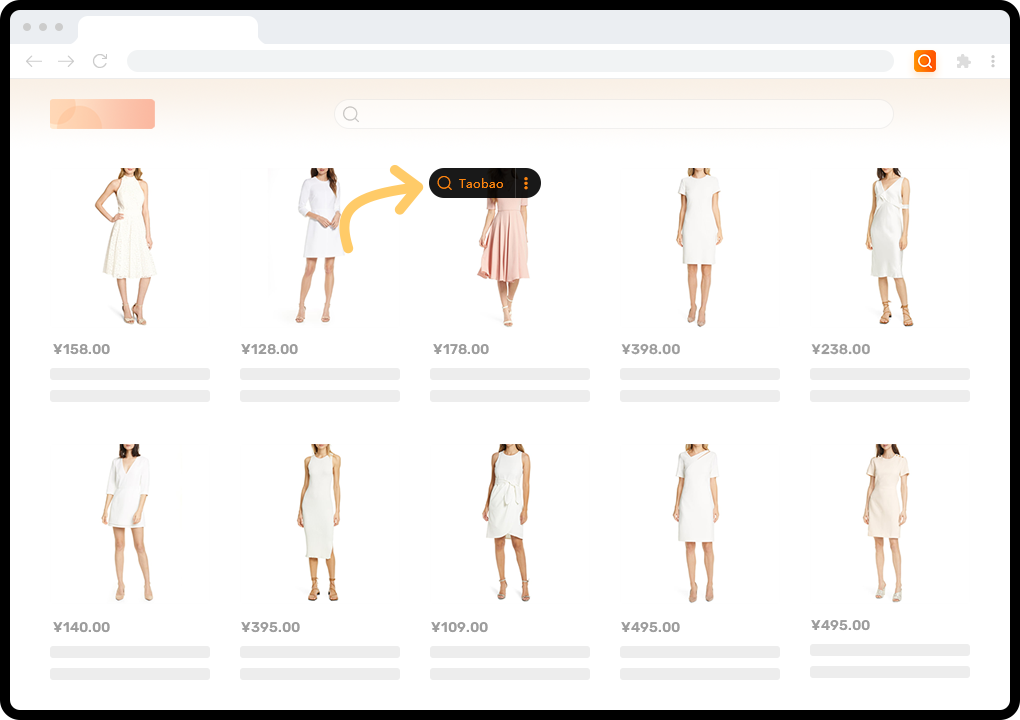Click the forward navigation arrow
The height and width of the screenshot is (720, 1020).
coord(66,61)
